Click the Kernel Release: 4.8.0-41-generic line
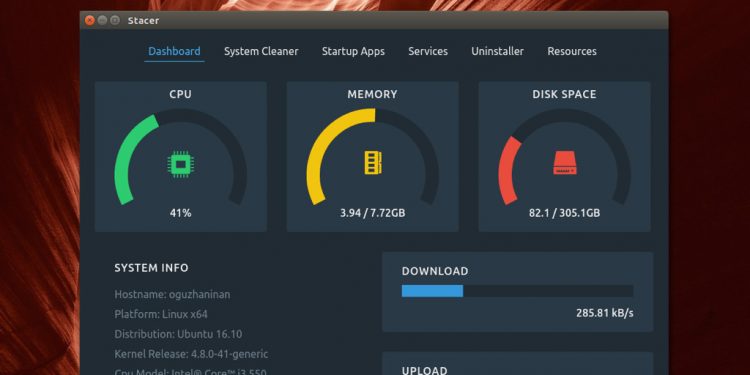 [191, 354]
